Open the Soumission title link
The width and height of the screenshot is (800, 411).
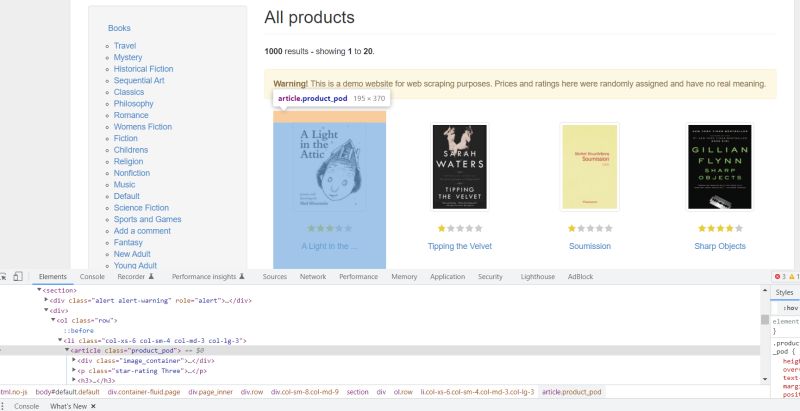point(590,246)
